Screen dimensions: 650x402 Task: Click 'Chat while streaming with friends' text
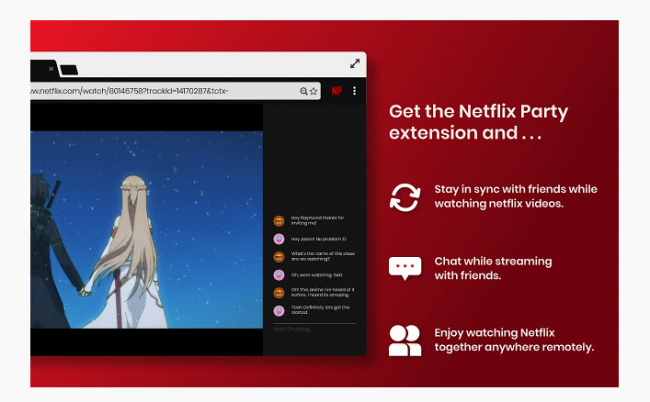pyautogui.click(x=492, y=268)
